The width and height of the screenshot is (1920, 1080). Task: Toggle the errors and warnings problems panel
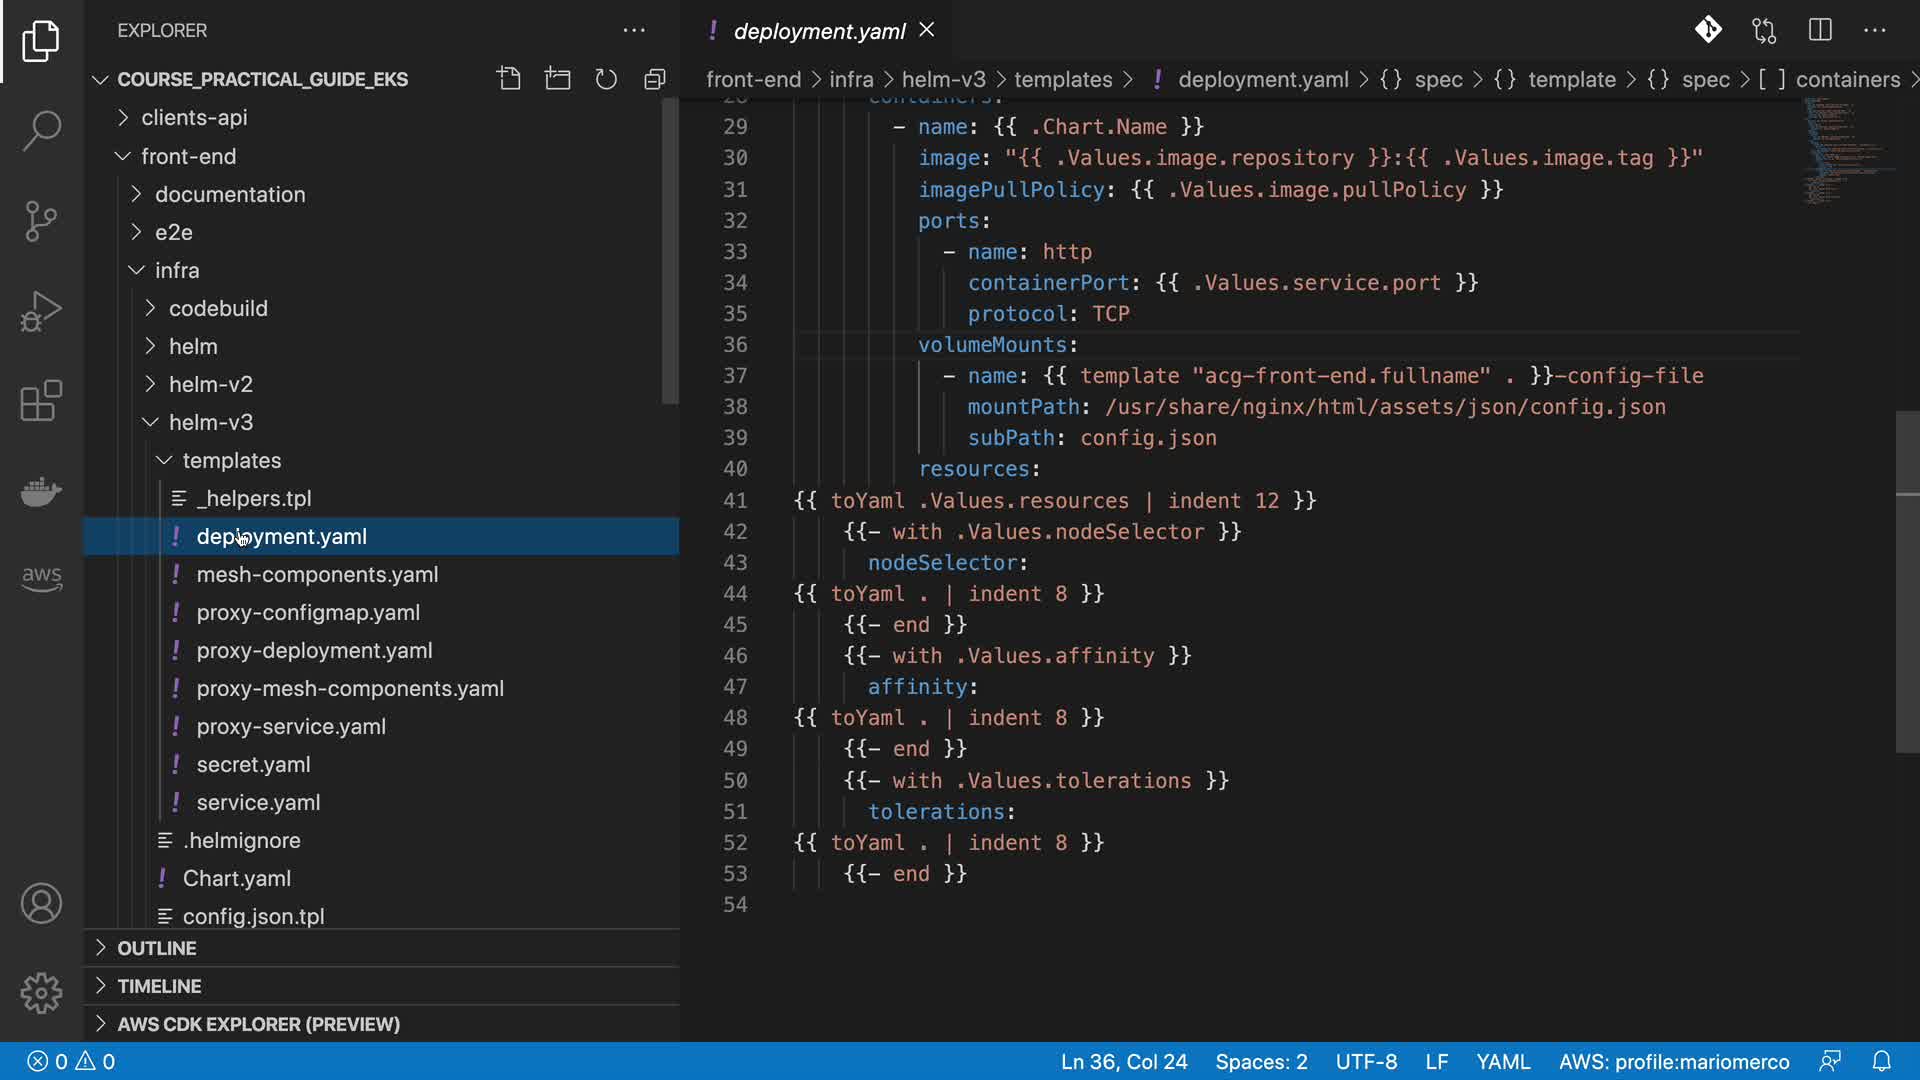coord(71,1061)
